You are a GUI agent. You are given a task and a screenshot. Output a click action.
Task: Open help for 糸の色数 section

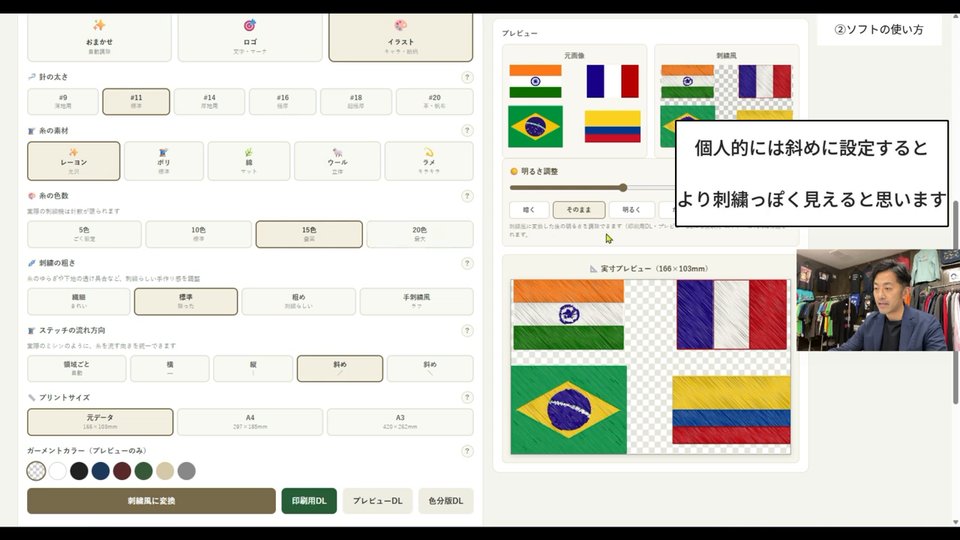pos(467,196)
